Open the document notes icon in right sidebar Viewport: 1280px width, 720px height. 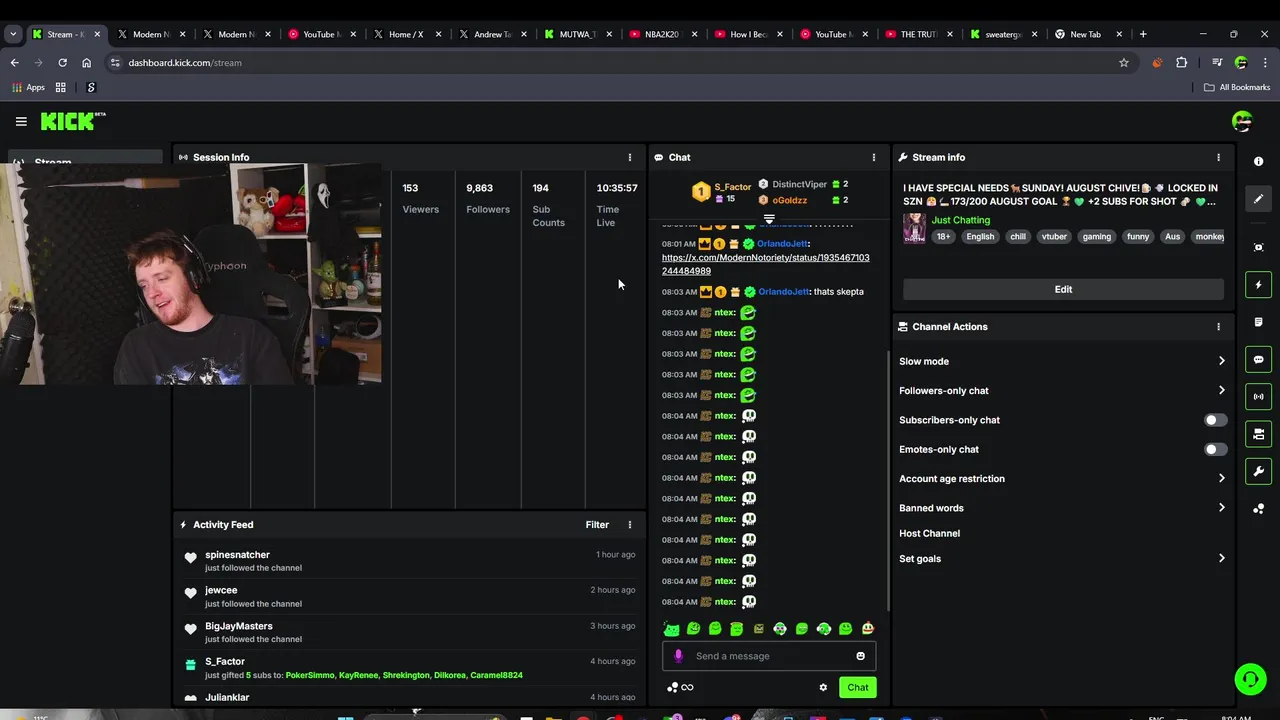[1258, 322]
